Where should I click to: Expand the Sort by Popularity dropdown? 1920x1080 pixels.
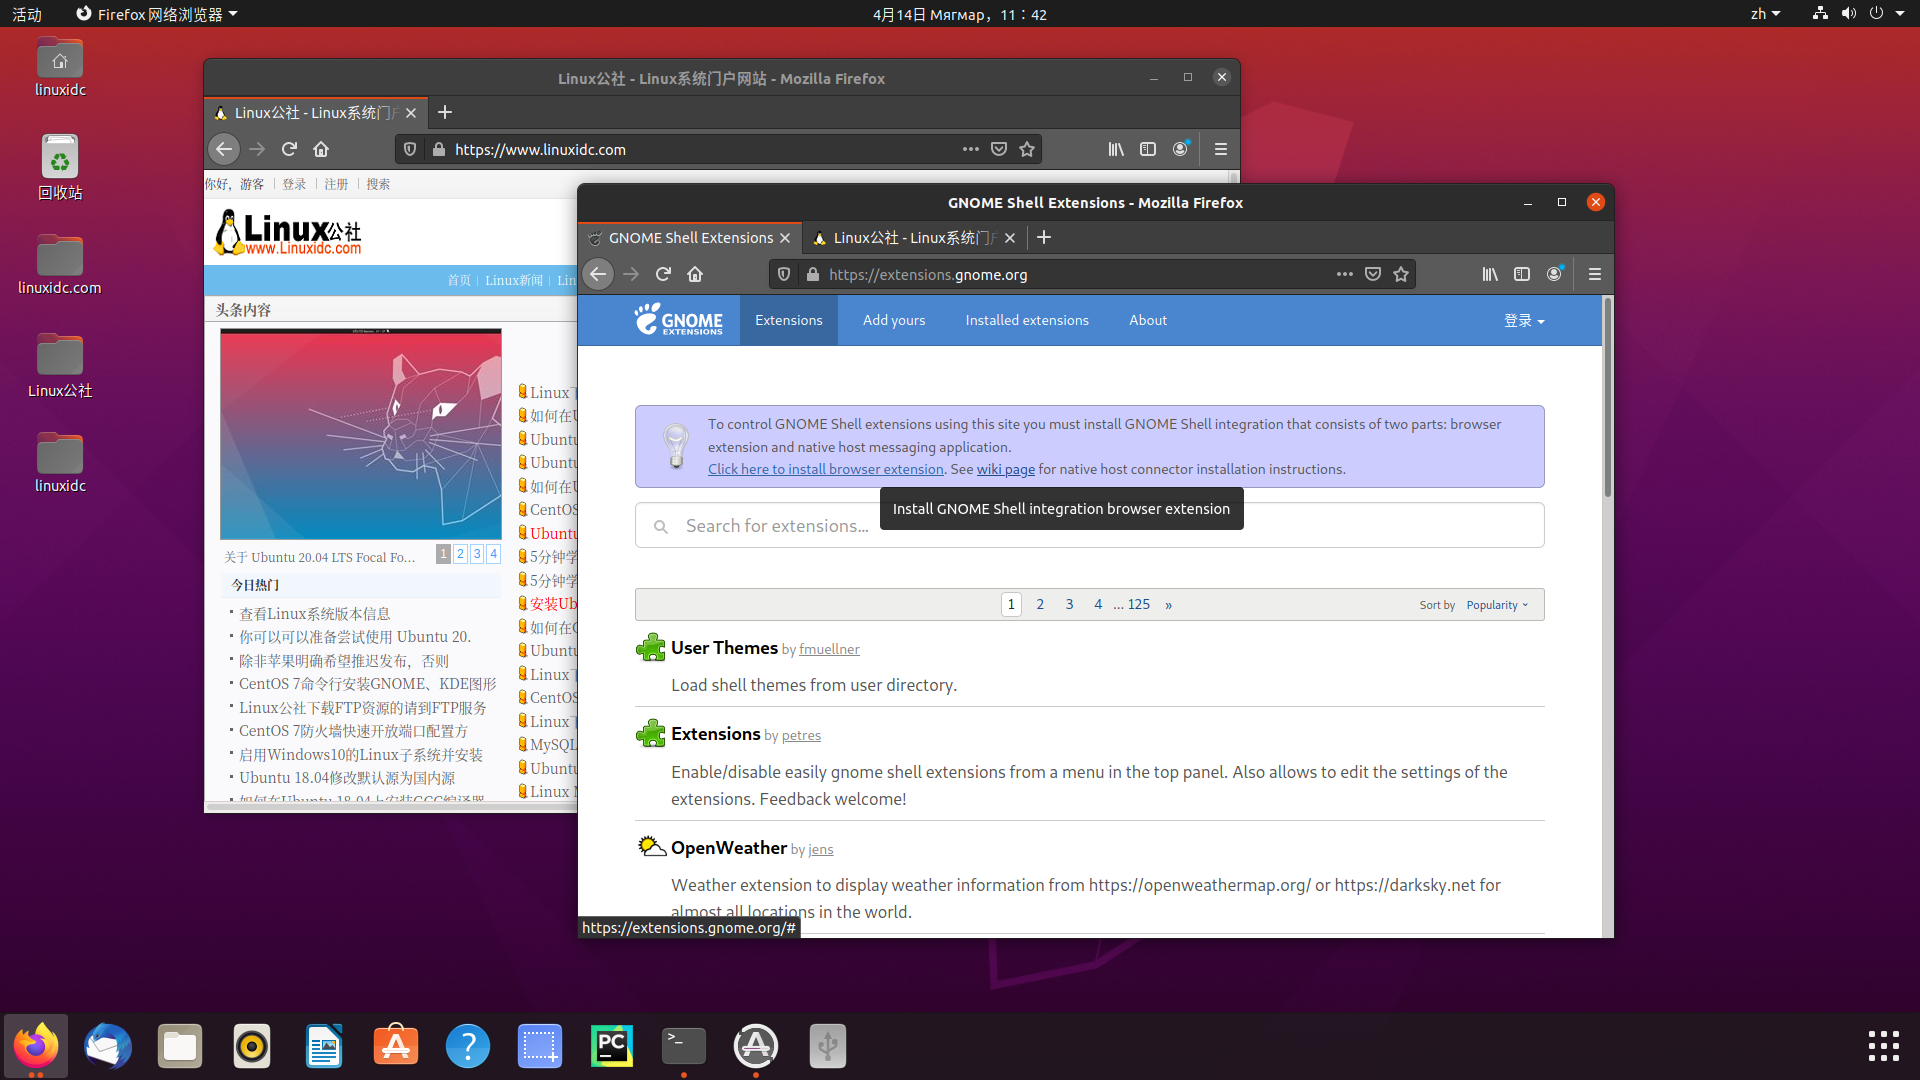[x=1497, y=604]
